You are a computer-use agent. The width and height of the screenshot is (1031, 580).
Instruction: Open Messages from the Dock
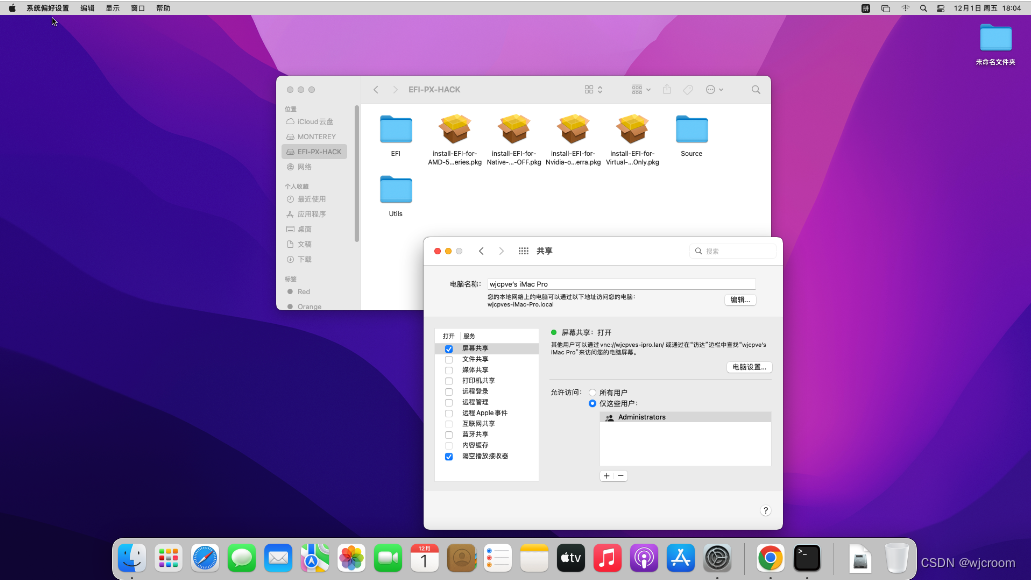(x=242, y=558)
